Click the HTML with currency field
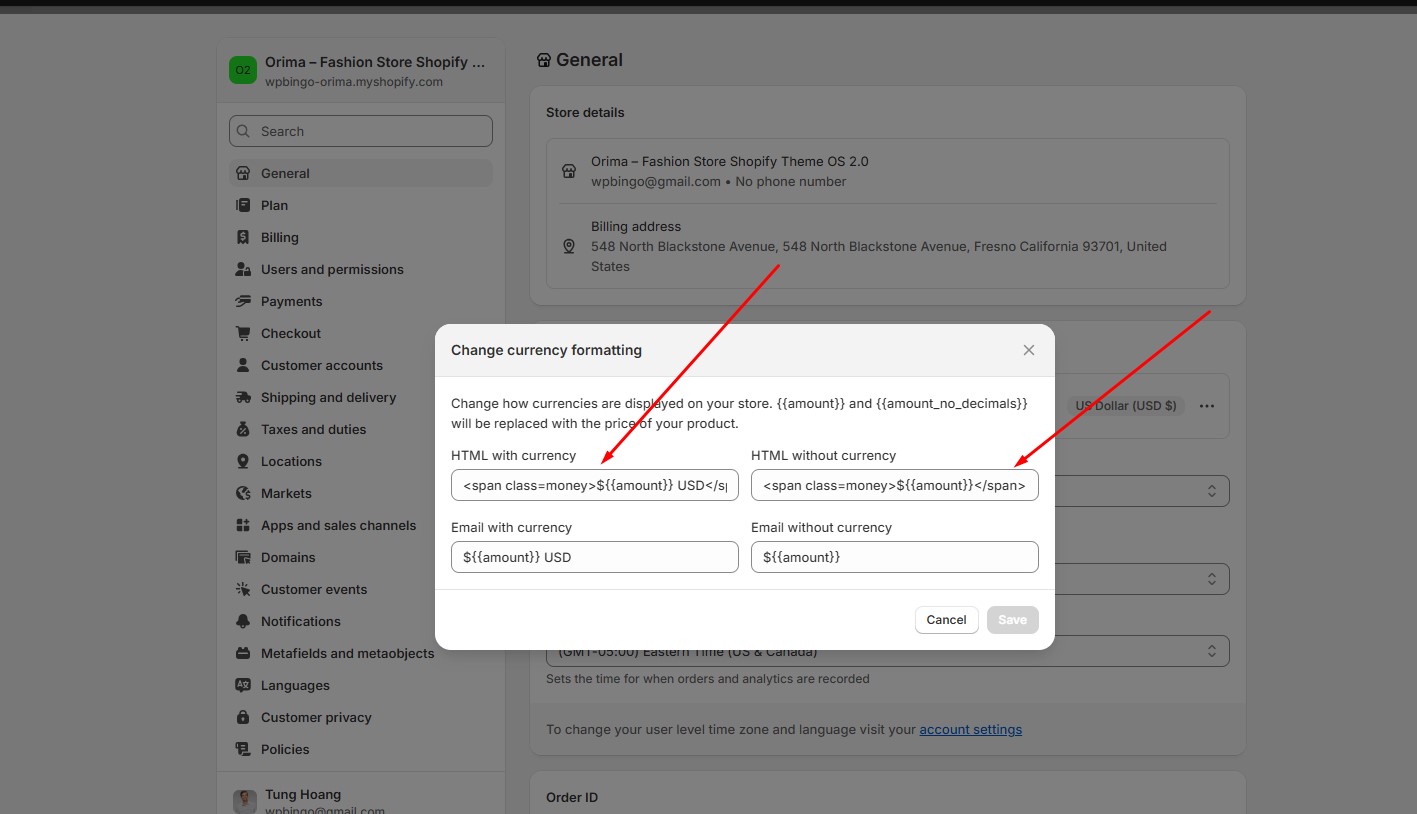 coord(595,485)
